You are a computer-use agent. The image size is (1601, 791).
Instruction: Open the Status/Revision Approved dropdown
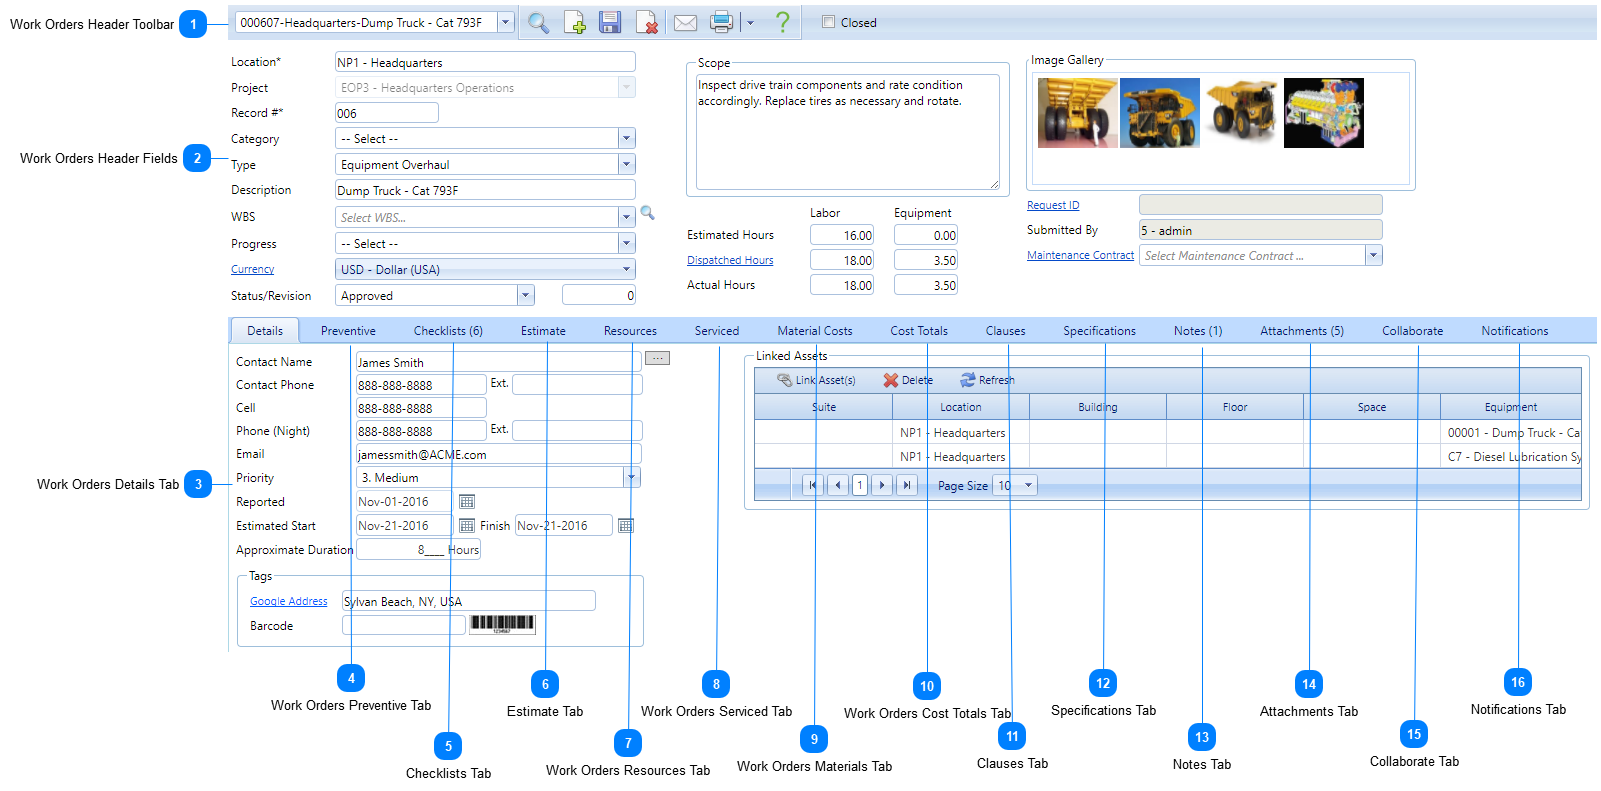(525, 295)
